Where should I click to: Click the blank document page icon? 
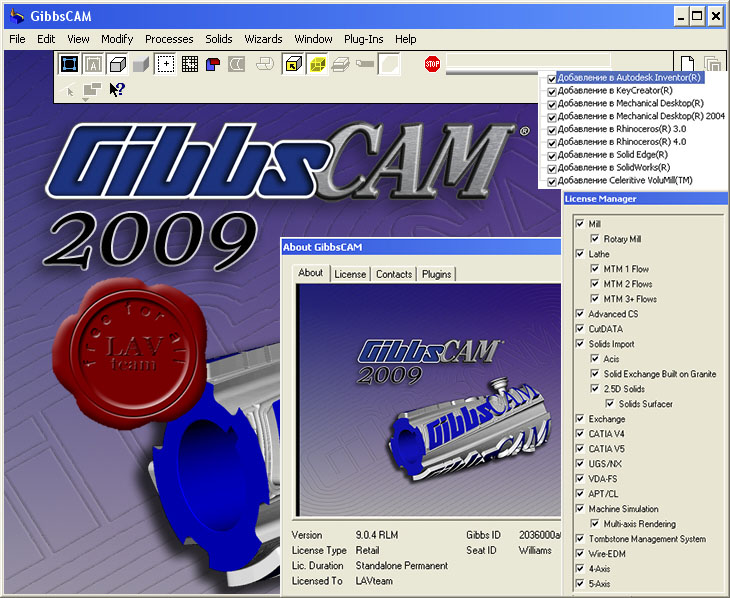(x=688, y=63)
